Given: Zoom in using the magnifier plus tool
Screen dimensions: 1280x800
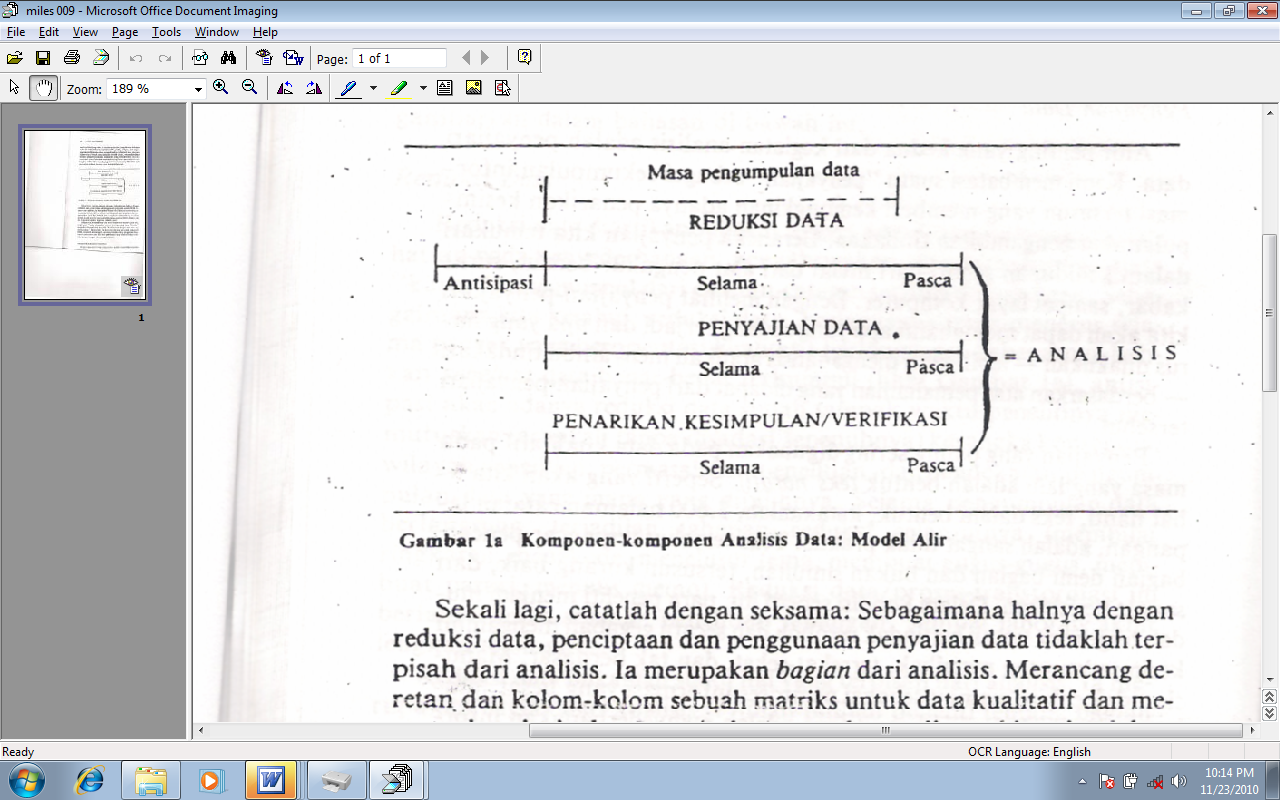Looking at the screenshot, I should [220, 87].
